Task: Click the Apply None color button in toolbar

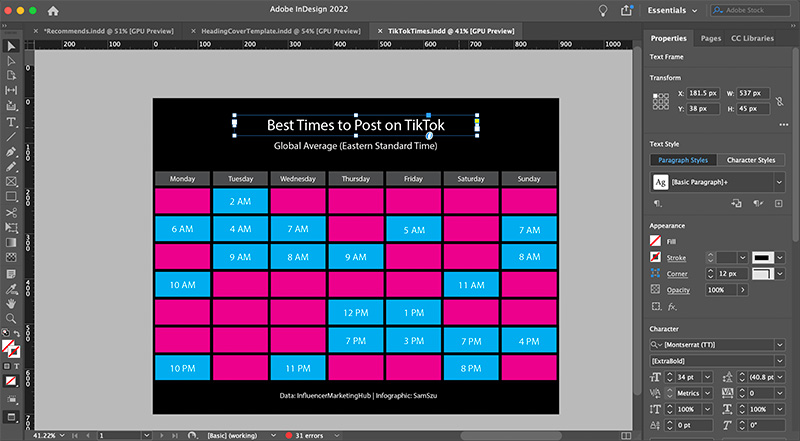Action: click(x=11, y=381)
